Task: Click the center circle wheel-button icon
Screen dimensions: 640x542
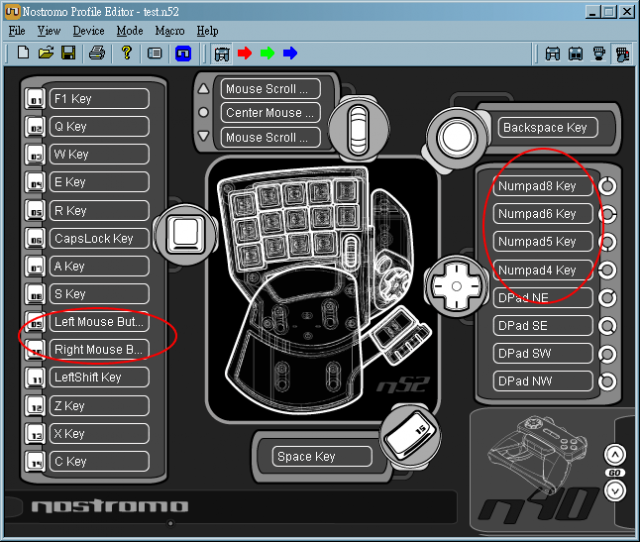Action: click(203, 112)
